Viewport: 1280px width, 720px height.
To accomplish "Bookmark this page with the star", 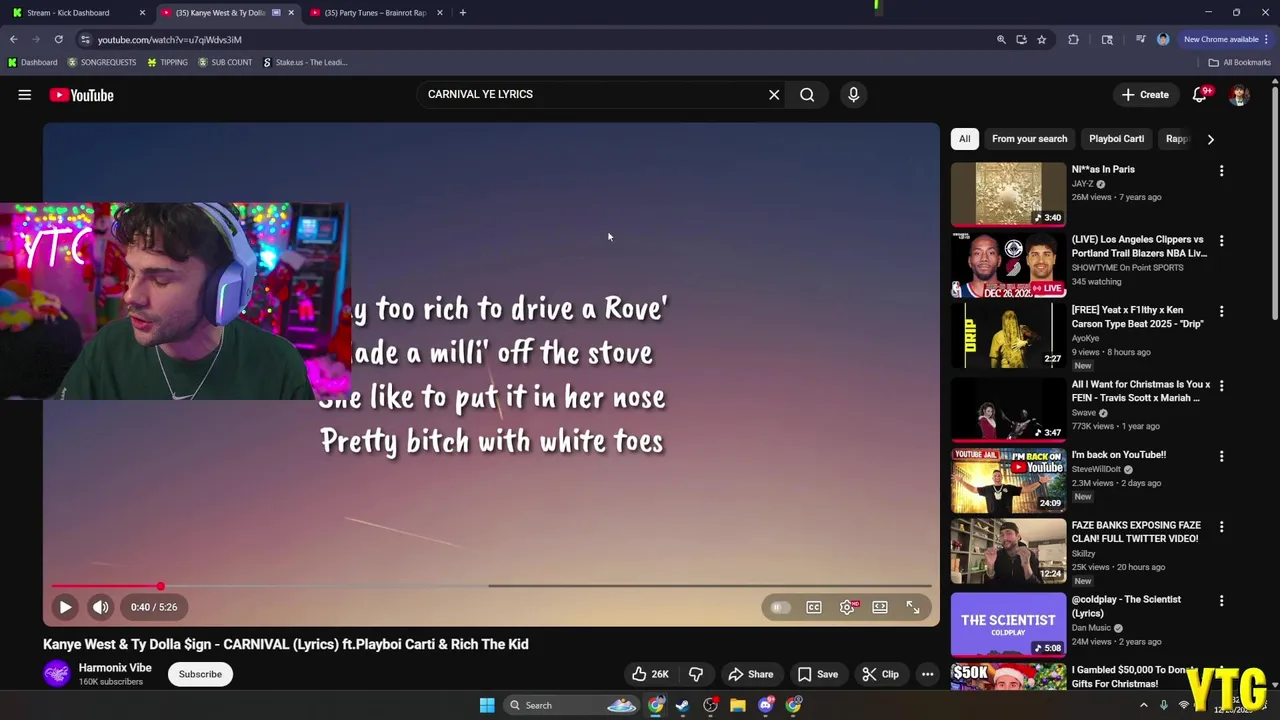I will click(1041, 39).
